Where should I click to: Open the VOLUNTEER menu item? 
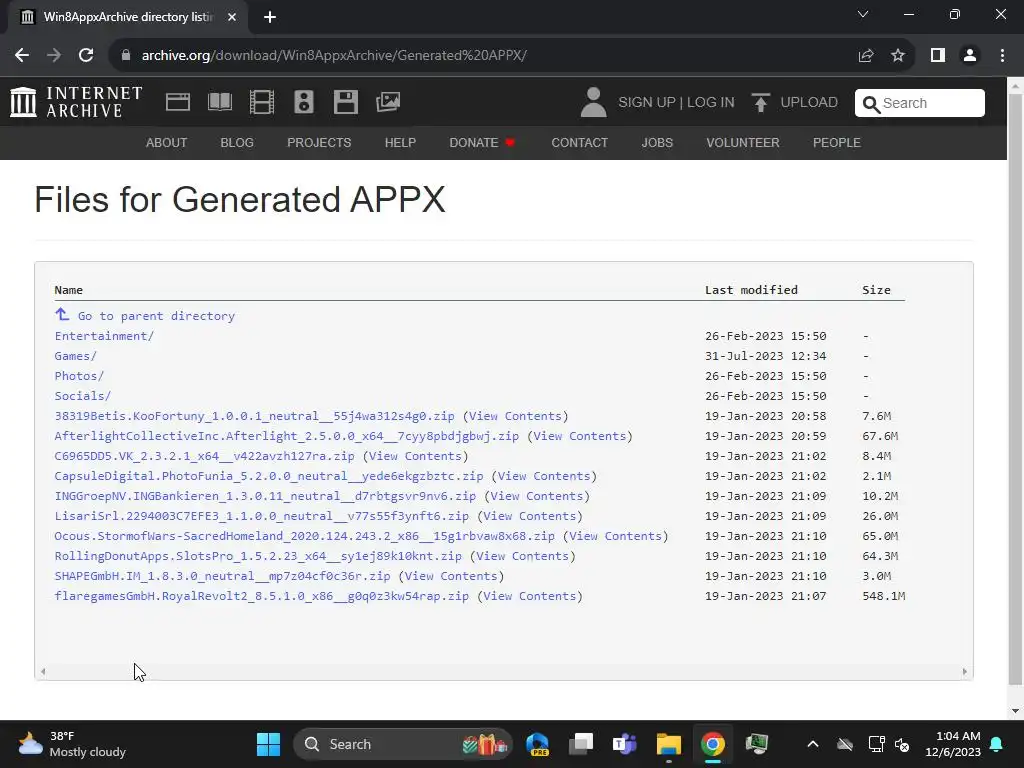tap(743, 142)
